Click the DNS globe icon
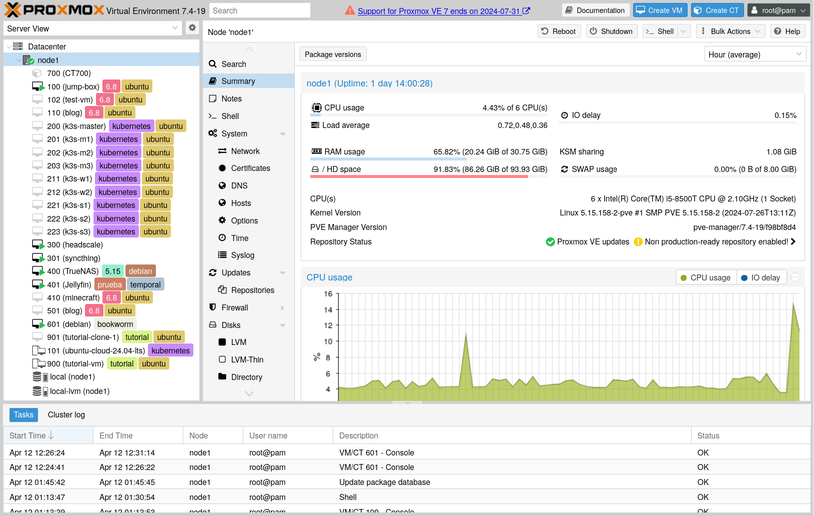This screenshot has height=516, width=814. [222, 185]
